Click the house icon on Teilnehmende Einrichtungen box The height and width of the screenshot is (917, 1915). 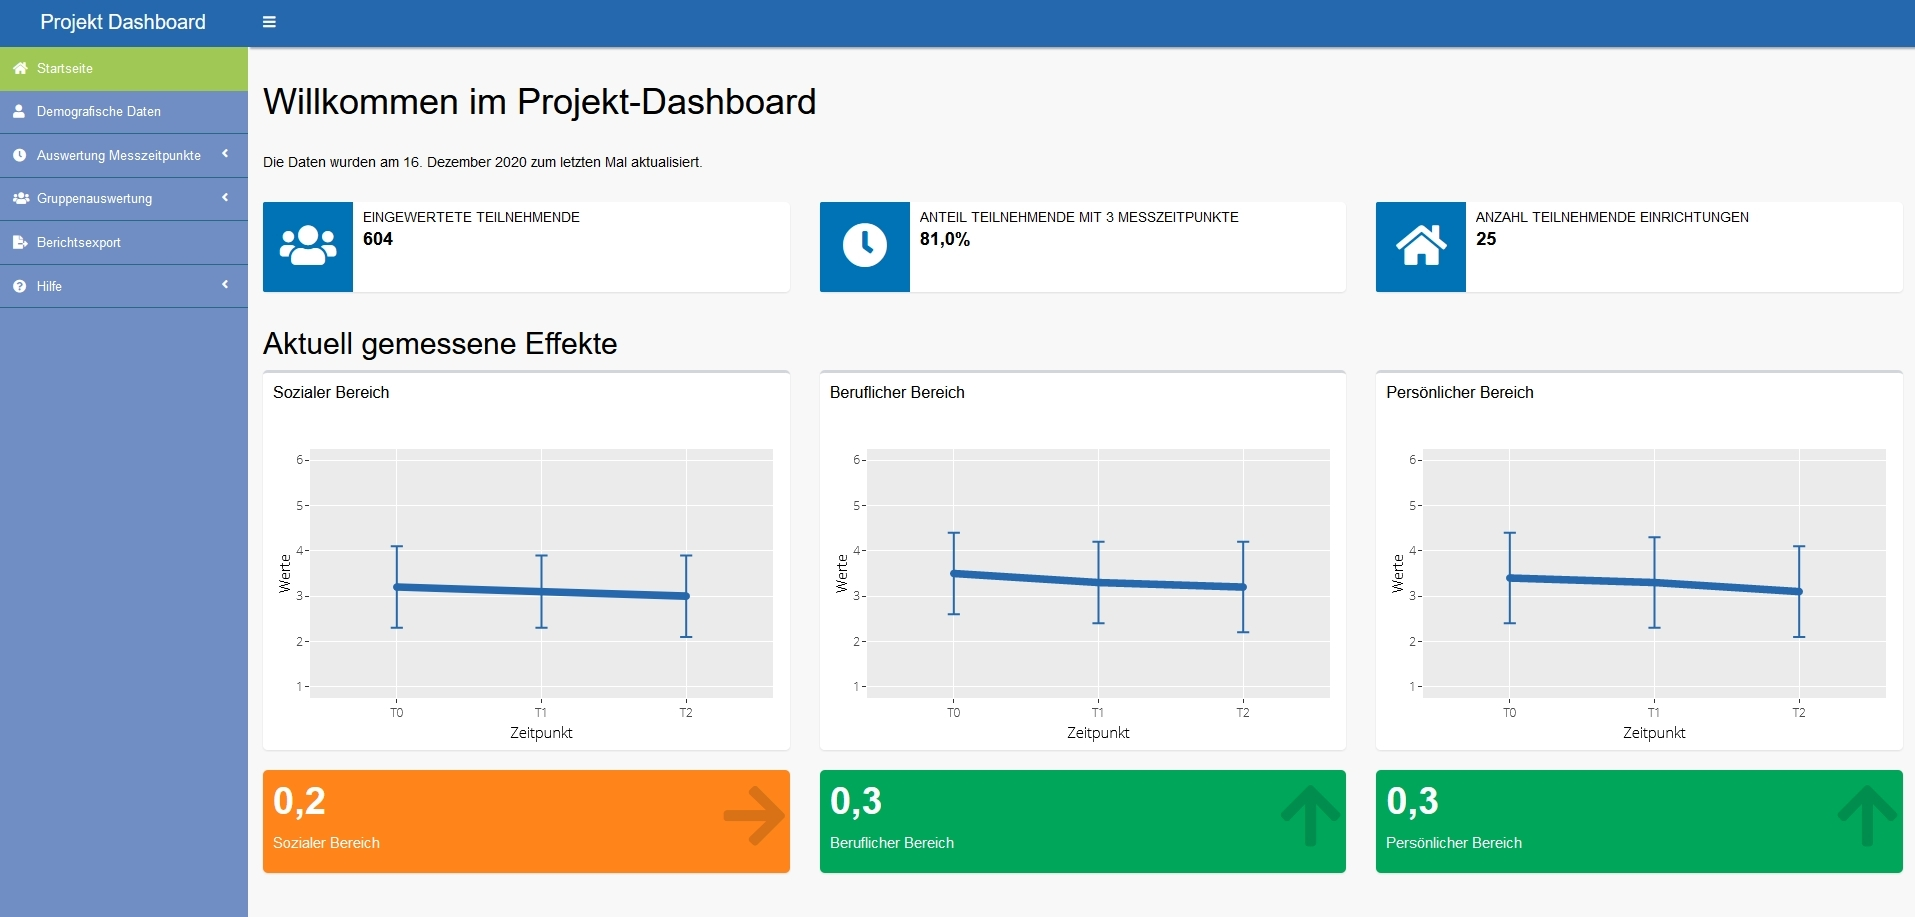coord(1420,246)
